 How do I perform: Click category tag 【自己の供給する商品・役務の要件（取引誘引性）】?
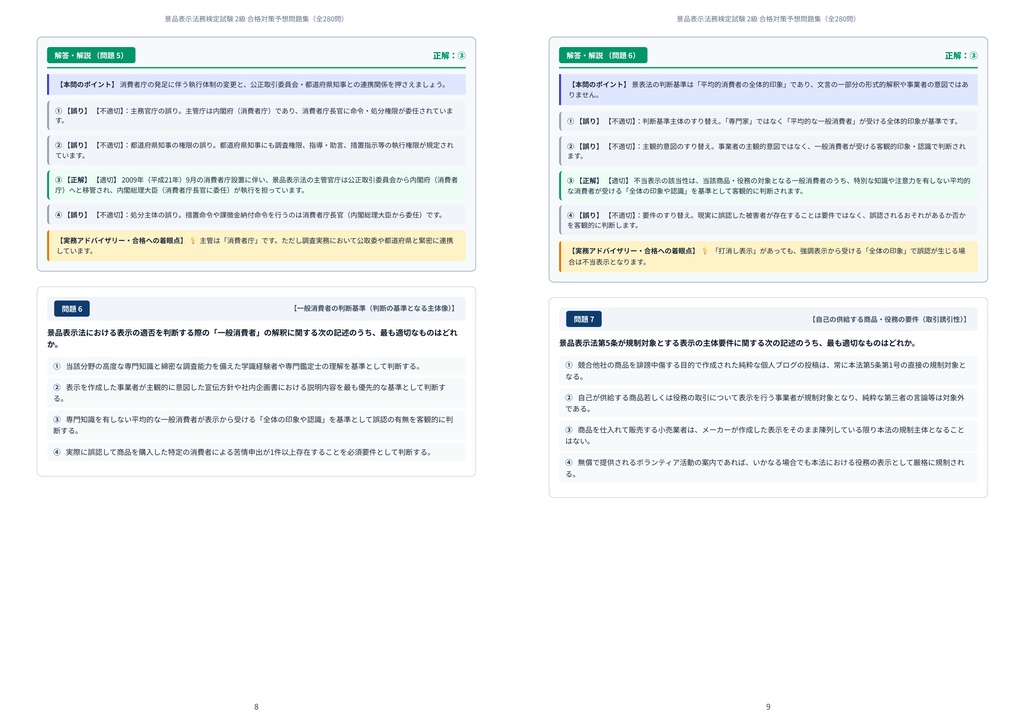click(889, 319)
